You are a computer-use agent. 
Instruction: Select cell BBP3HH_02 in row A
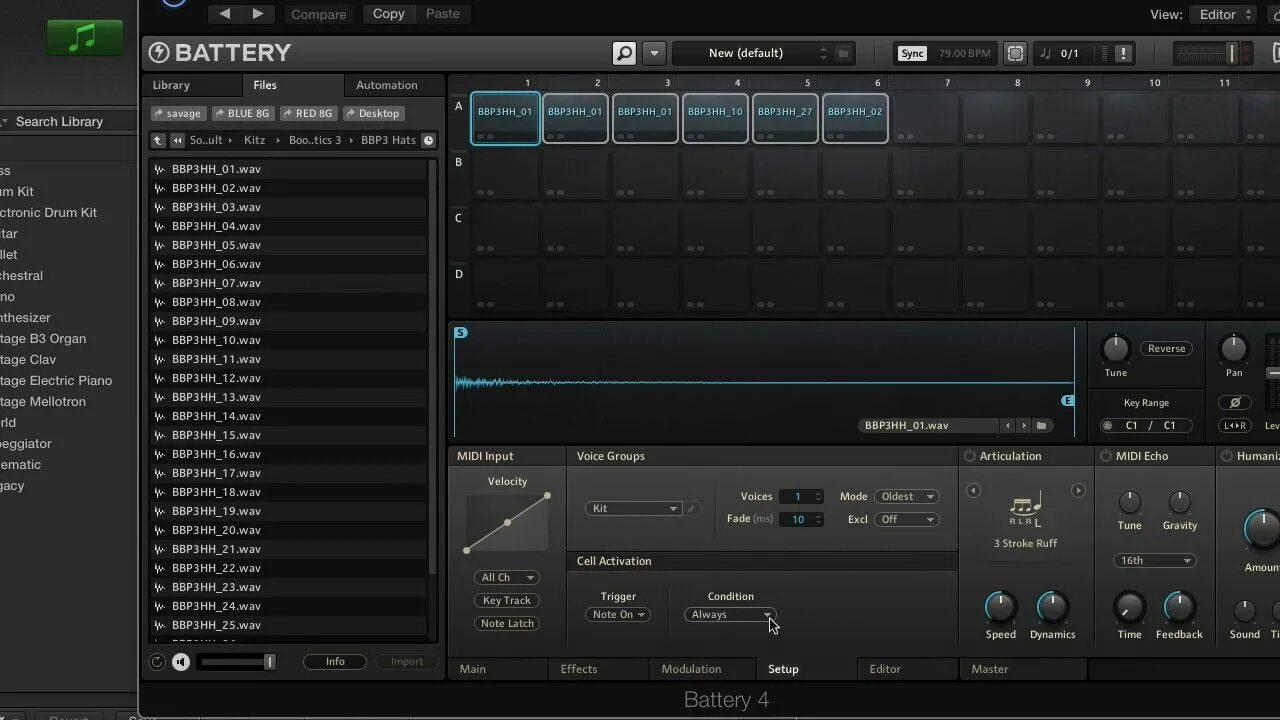click(855, 118)
